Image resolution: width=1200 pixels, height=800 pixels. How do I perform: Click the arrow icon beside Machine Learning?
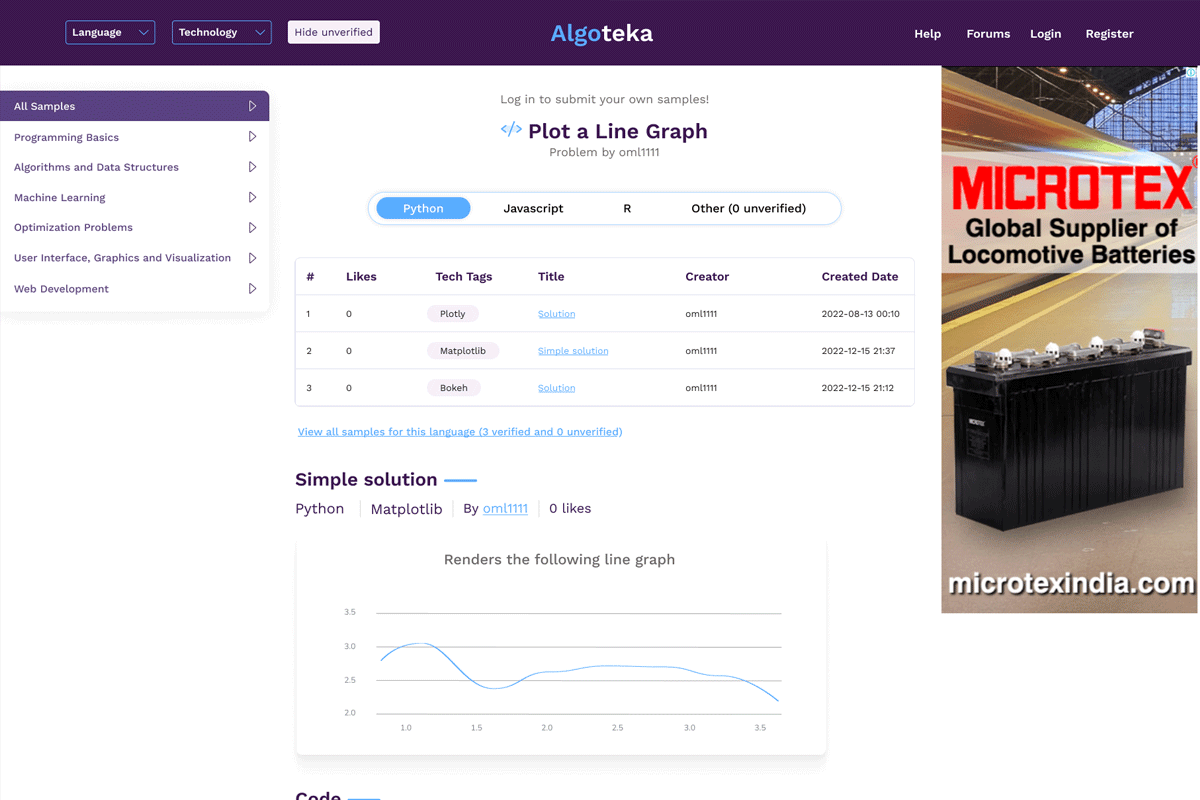pyautogui.click(x=253, y=198)
